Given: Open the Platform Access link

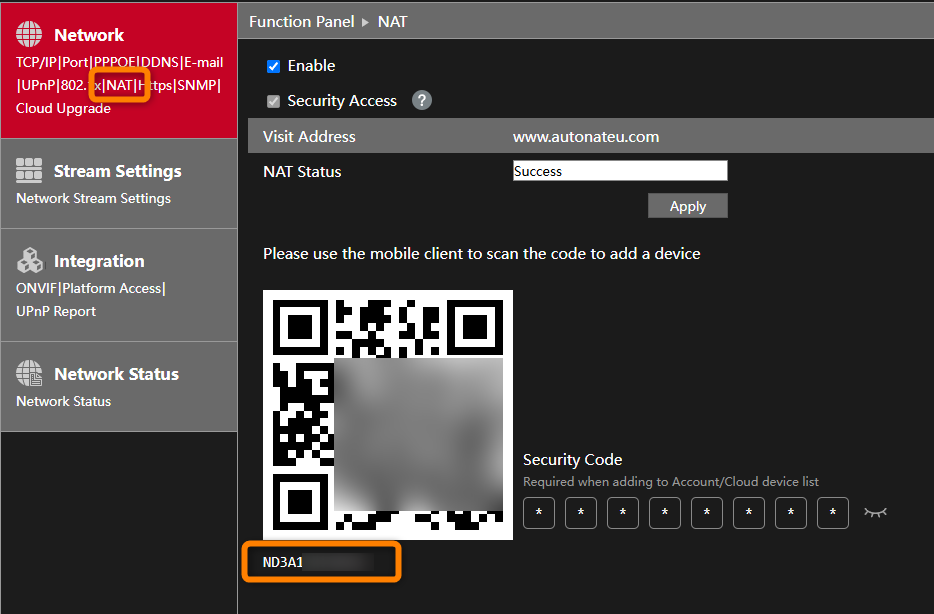Looking at the screenshot, I should (112, 288).
